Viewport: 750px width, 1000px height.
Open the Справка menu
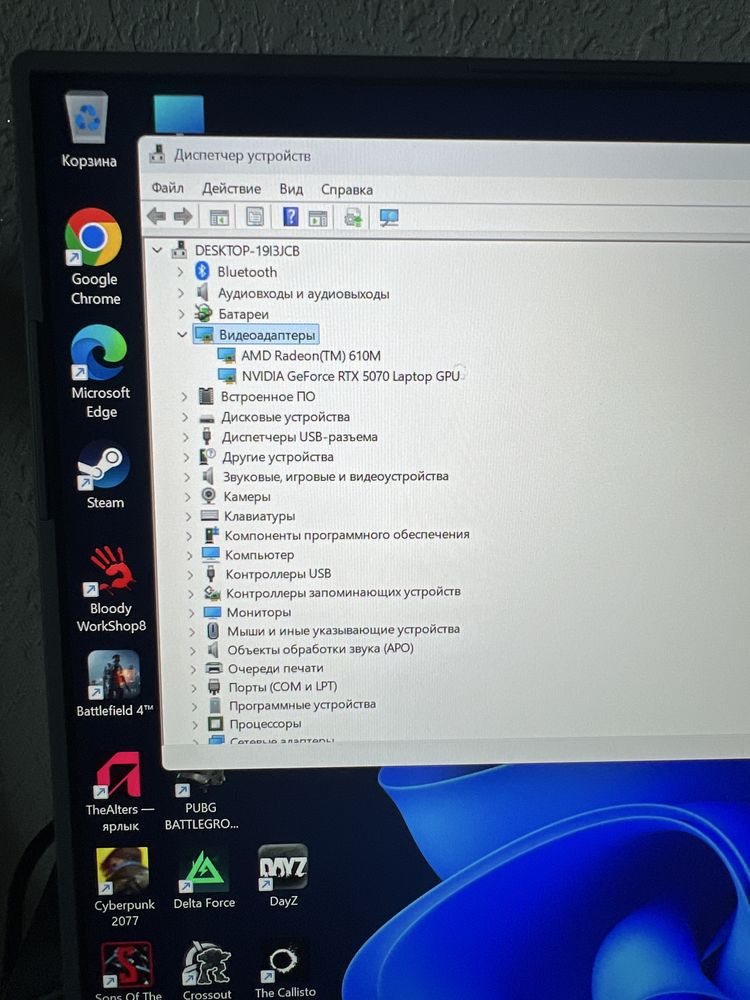point(346,190)
